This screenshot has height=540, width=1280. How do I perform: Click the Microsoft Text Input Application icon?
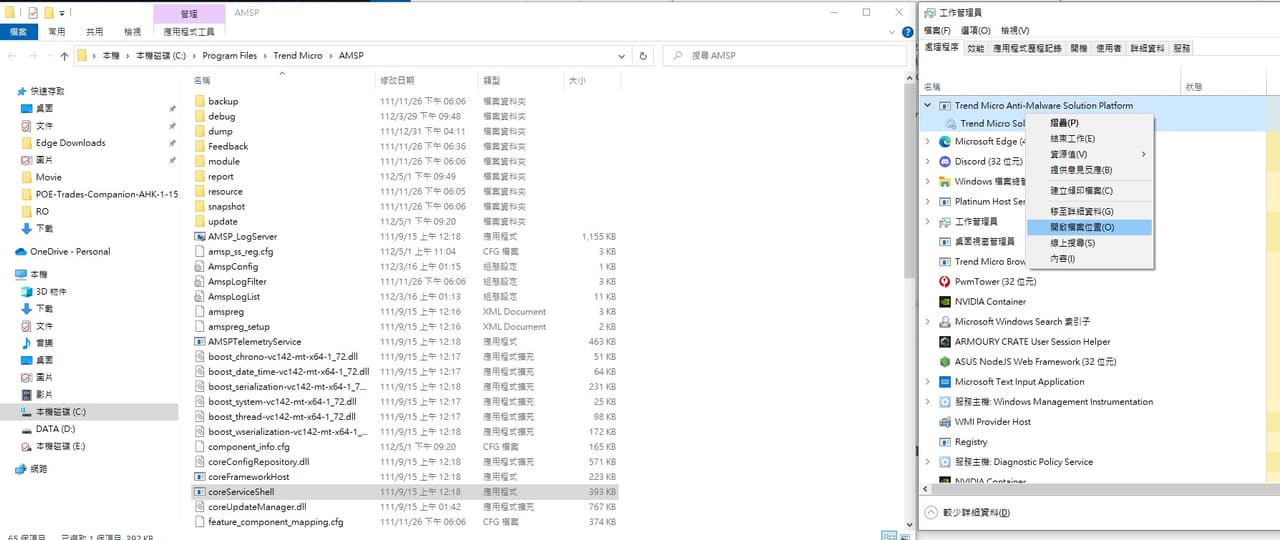point(944,381)
